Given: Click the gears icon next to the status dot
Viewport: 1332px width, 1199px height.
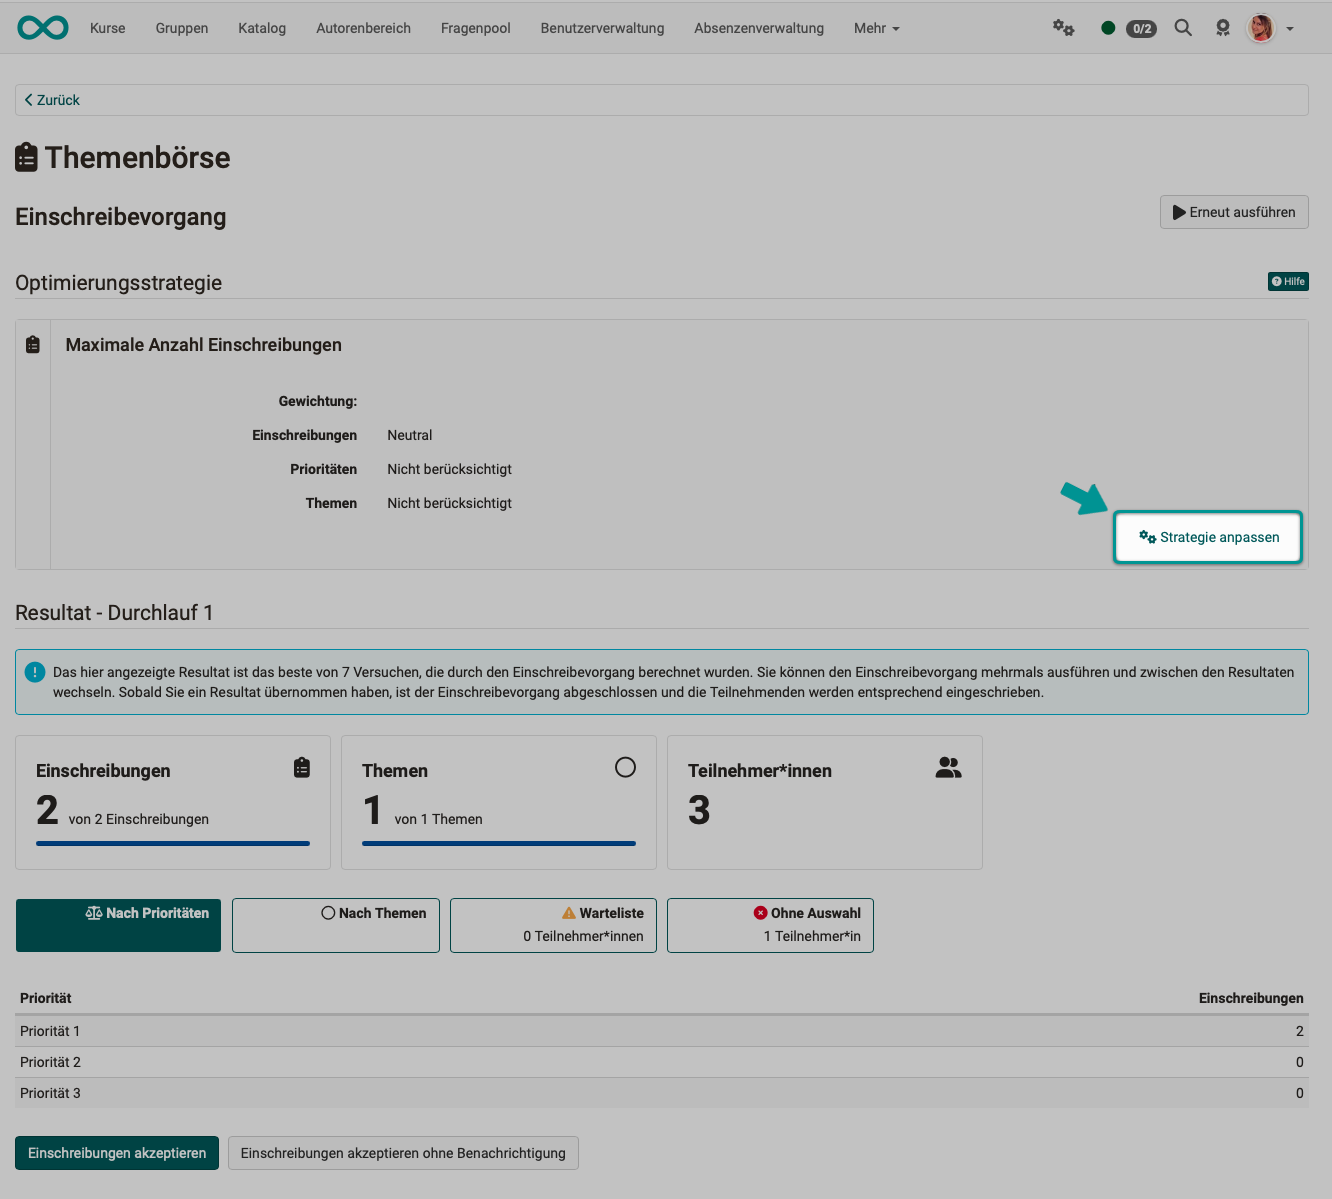Looking at the screenshot, I should (x=1063, y=28).
